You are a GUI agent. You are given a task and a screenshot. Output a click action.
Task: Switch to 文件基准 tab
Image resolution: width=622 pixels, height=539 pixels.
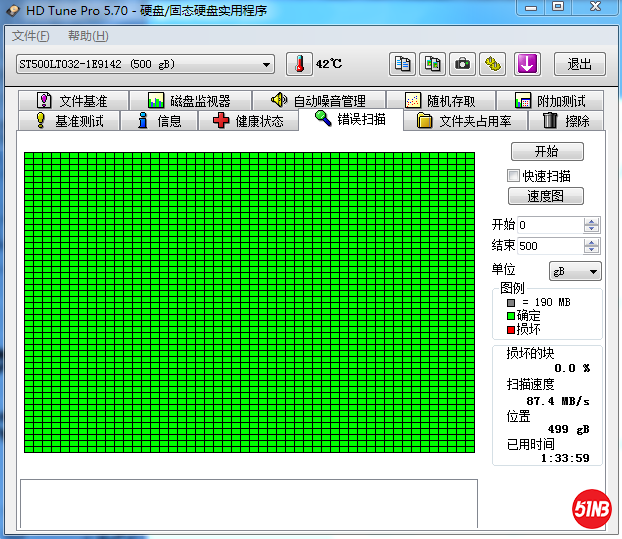click(73, 101)
